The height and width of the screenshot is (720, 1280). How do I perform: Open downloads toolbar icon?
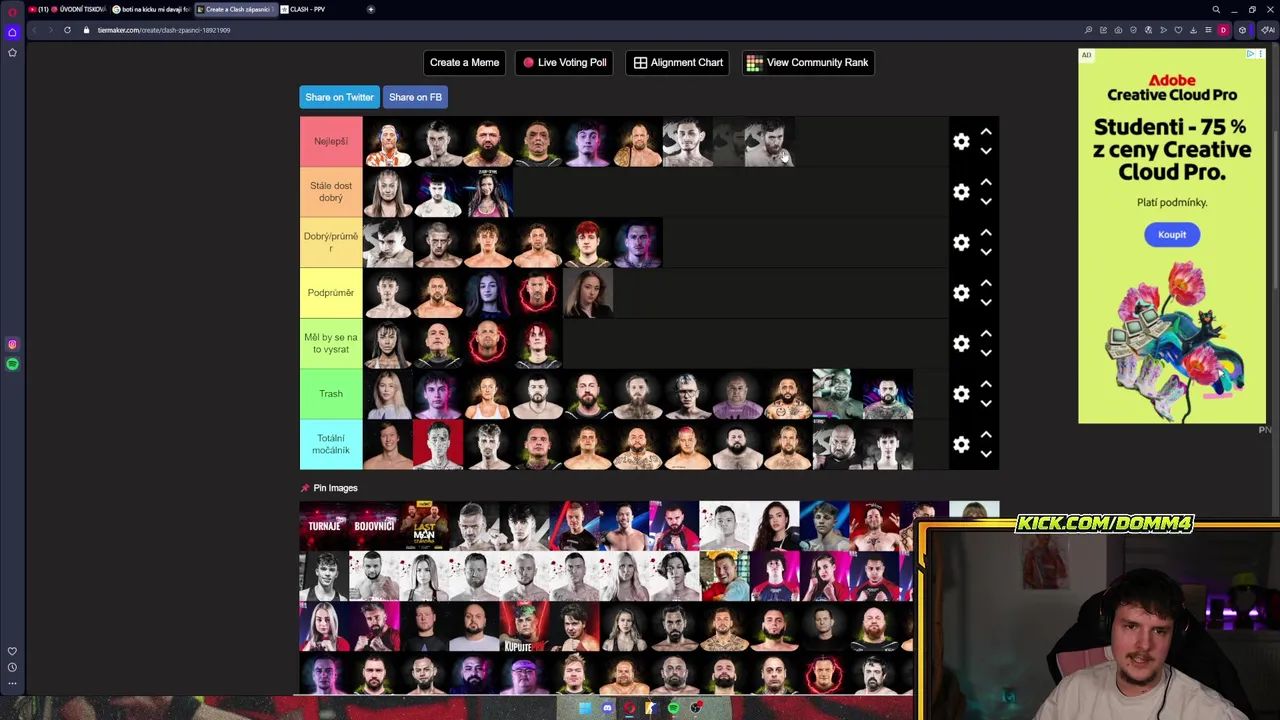tap(1193, 30)
